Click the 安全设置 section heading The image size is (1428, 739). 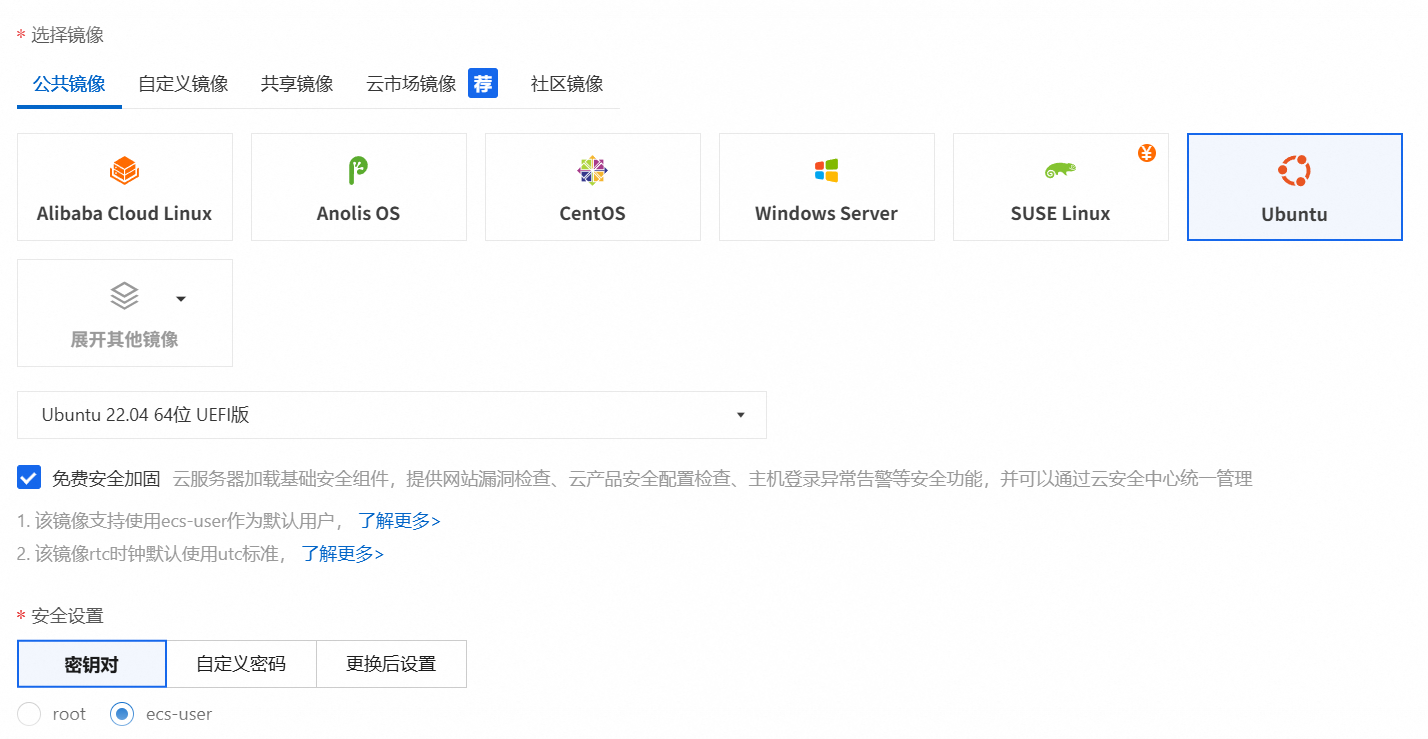pyautogui.click(x=67, y=615)
